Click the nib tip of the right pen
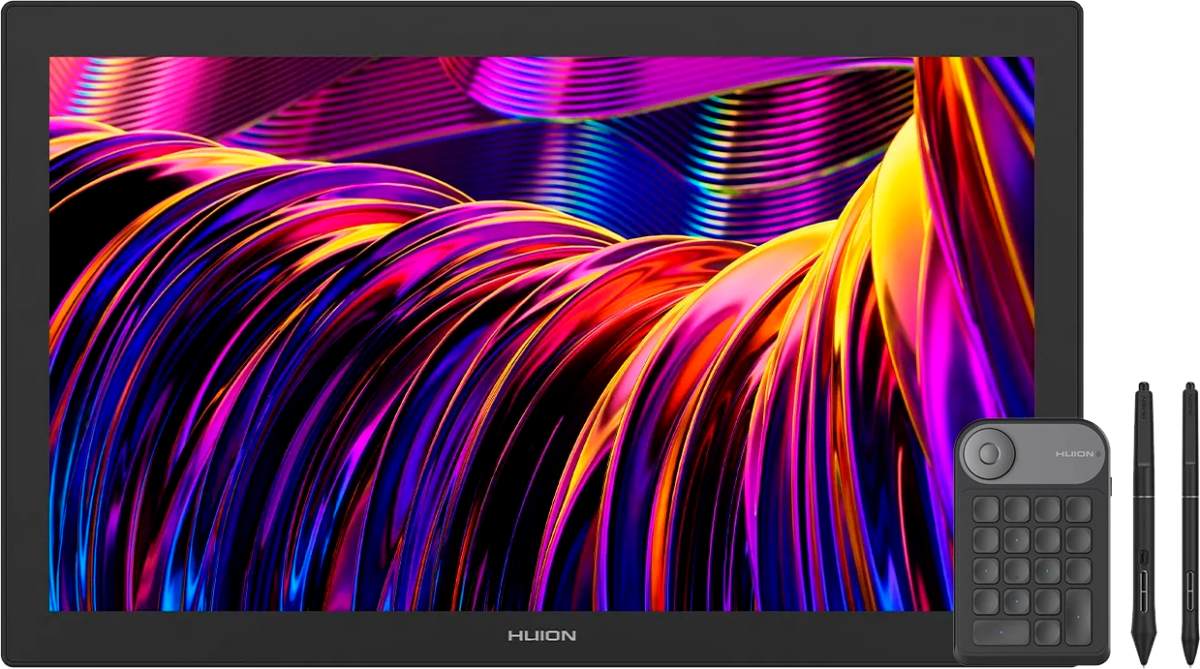 [x=1189, y=661]
